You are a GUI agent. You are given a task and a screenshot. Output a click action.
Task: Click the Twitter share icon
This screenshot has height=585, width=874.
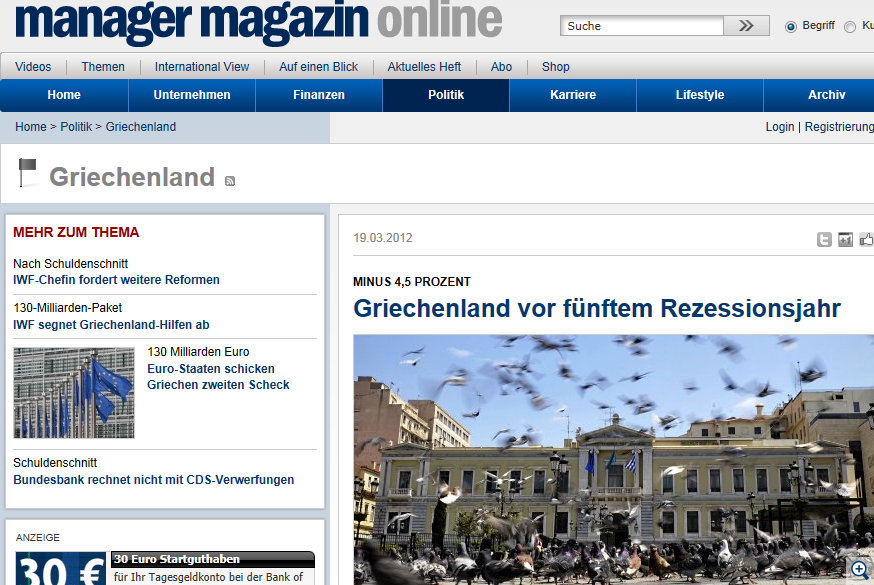click(824, 239)
